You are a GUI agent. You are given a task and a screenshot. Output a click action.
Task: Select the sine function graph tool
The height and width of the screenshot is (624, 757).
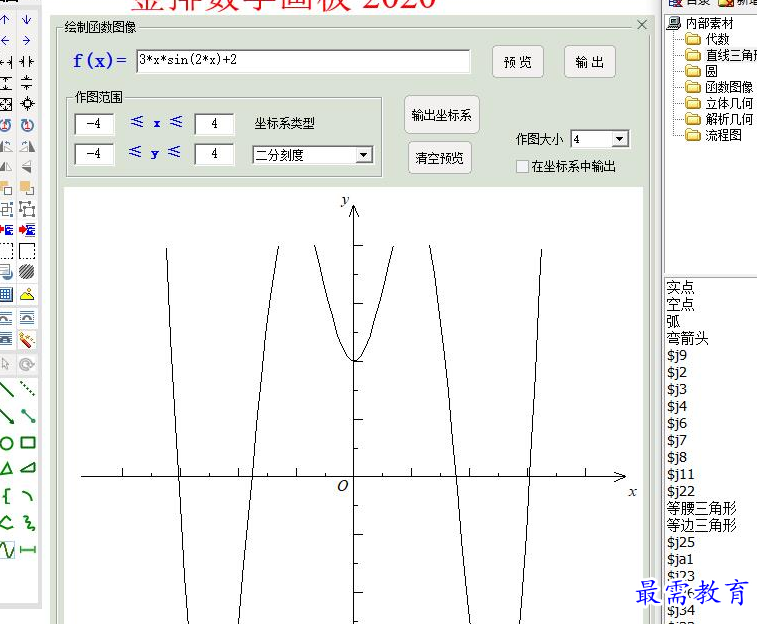tap(7, 550)
